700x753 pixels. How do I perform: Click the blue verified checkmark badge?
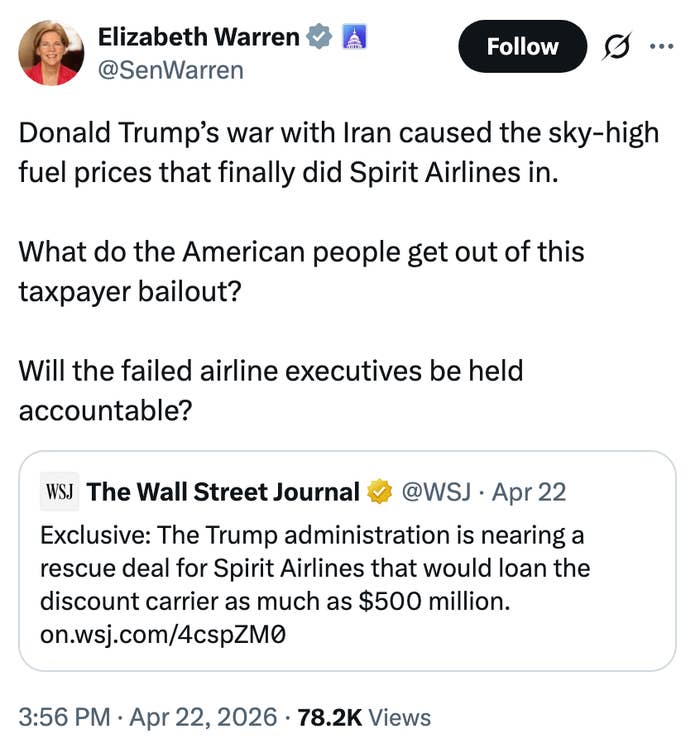point(320,38)
